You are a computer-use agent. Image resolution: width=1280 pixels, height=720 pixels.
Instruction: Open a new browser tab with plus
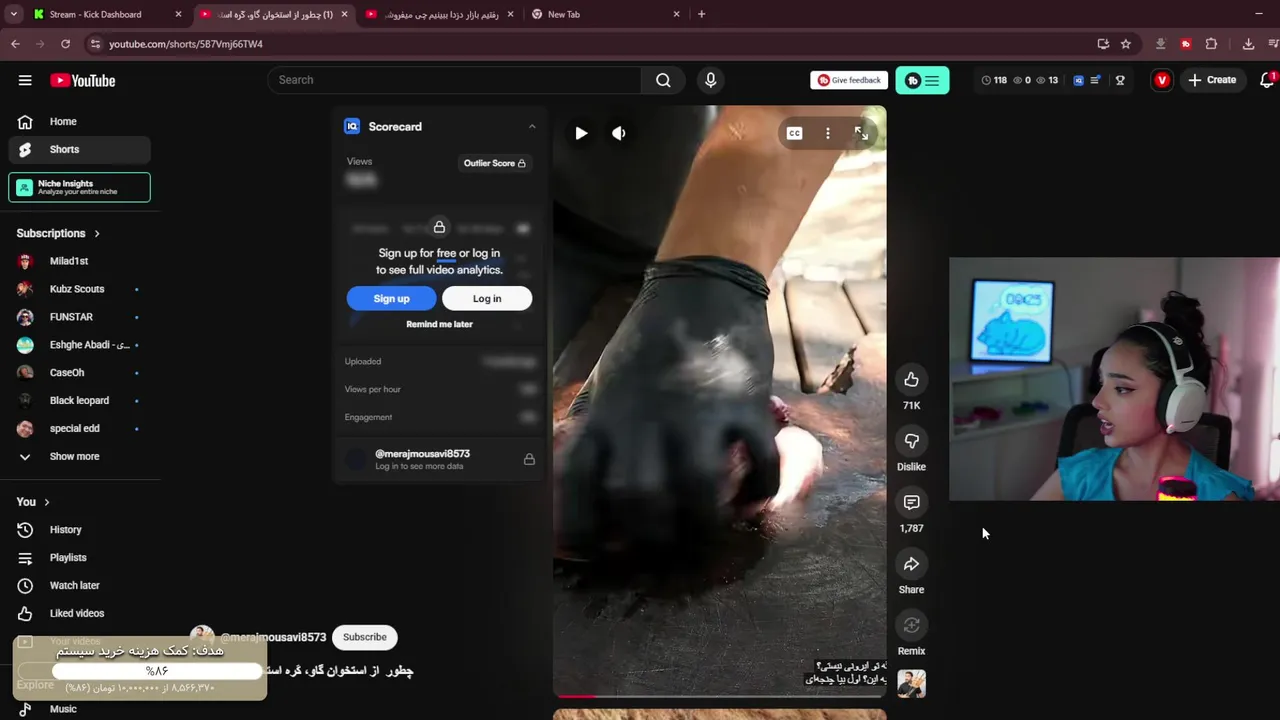click(x=701, y=14)
